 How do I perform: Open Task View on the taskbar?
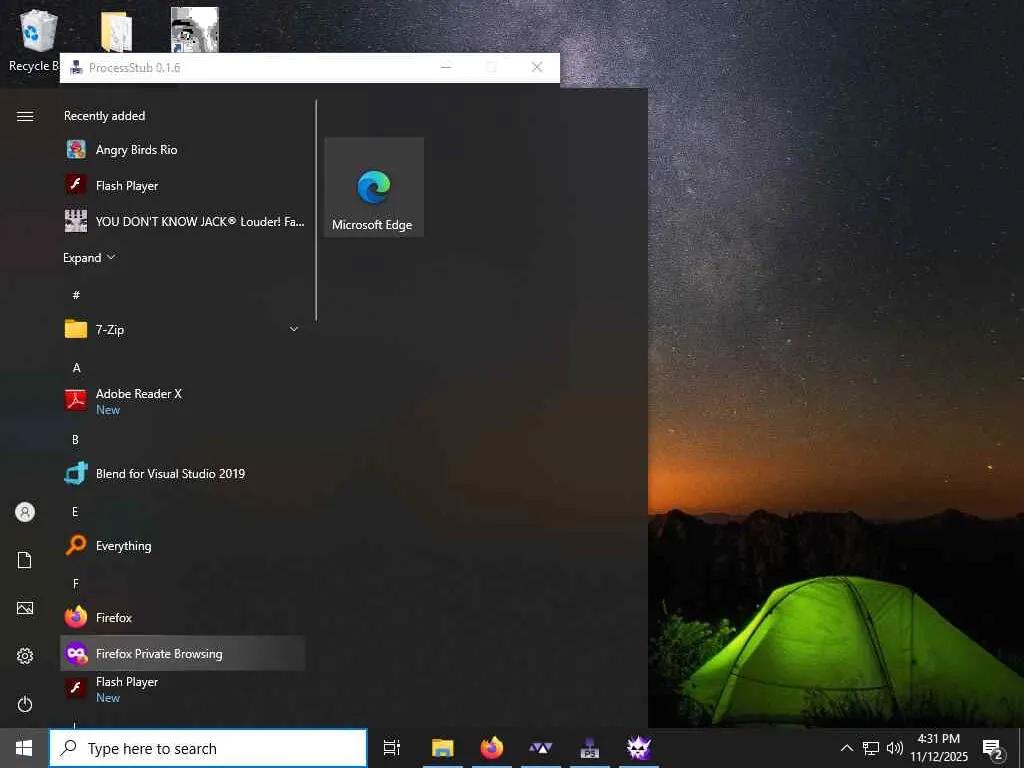pyautogui.click(x=392, y=748)
